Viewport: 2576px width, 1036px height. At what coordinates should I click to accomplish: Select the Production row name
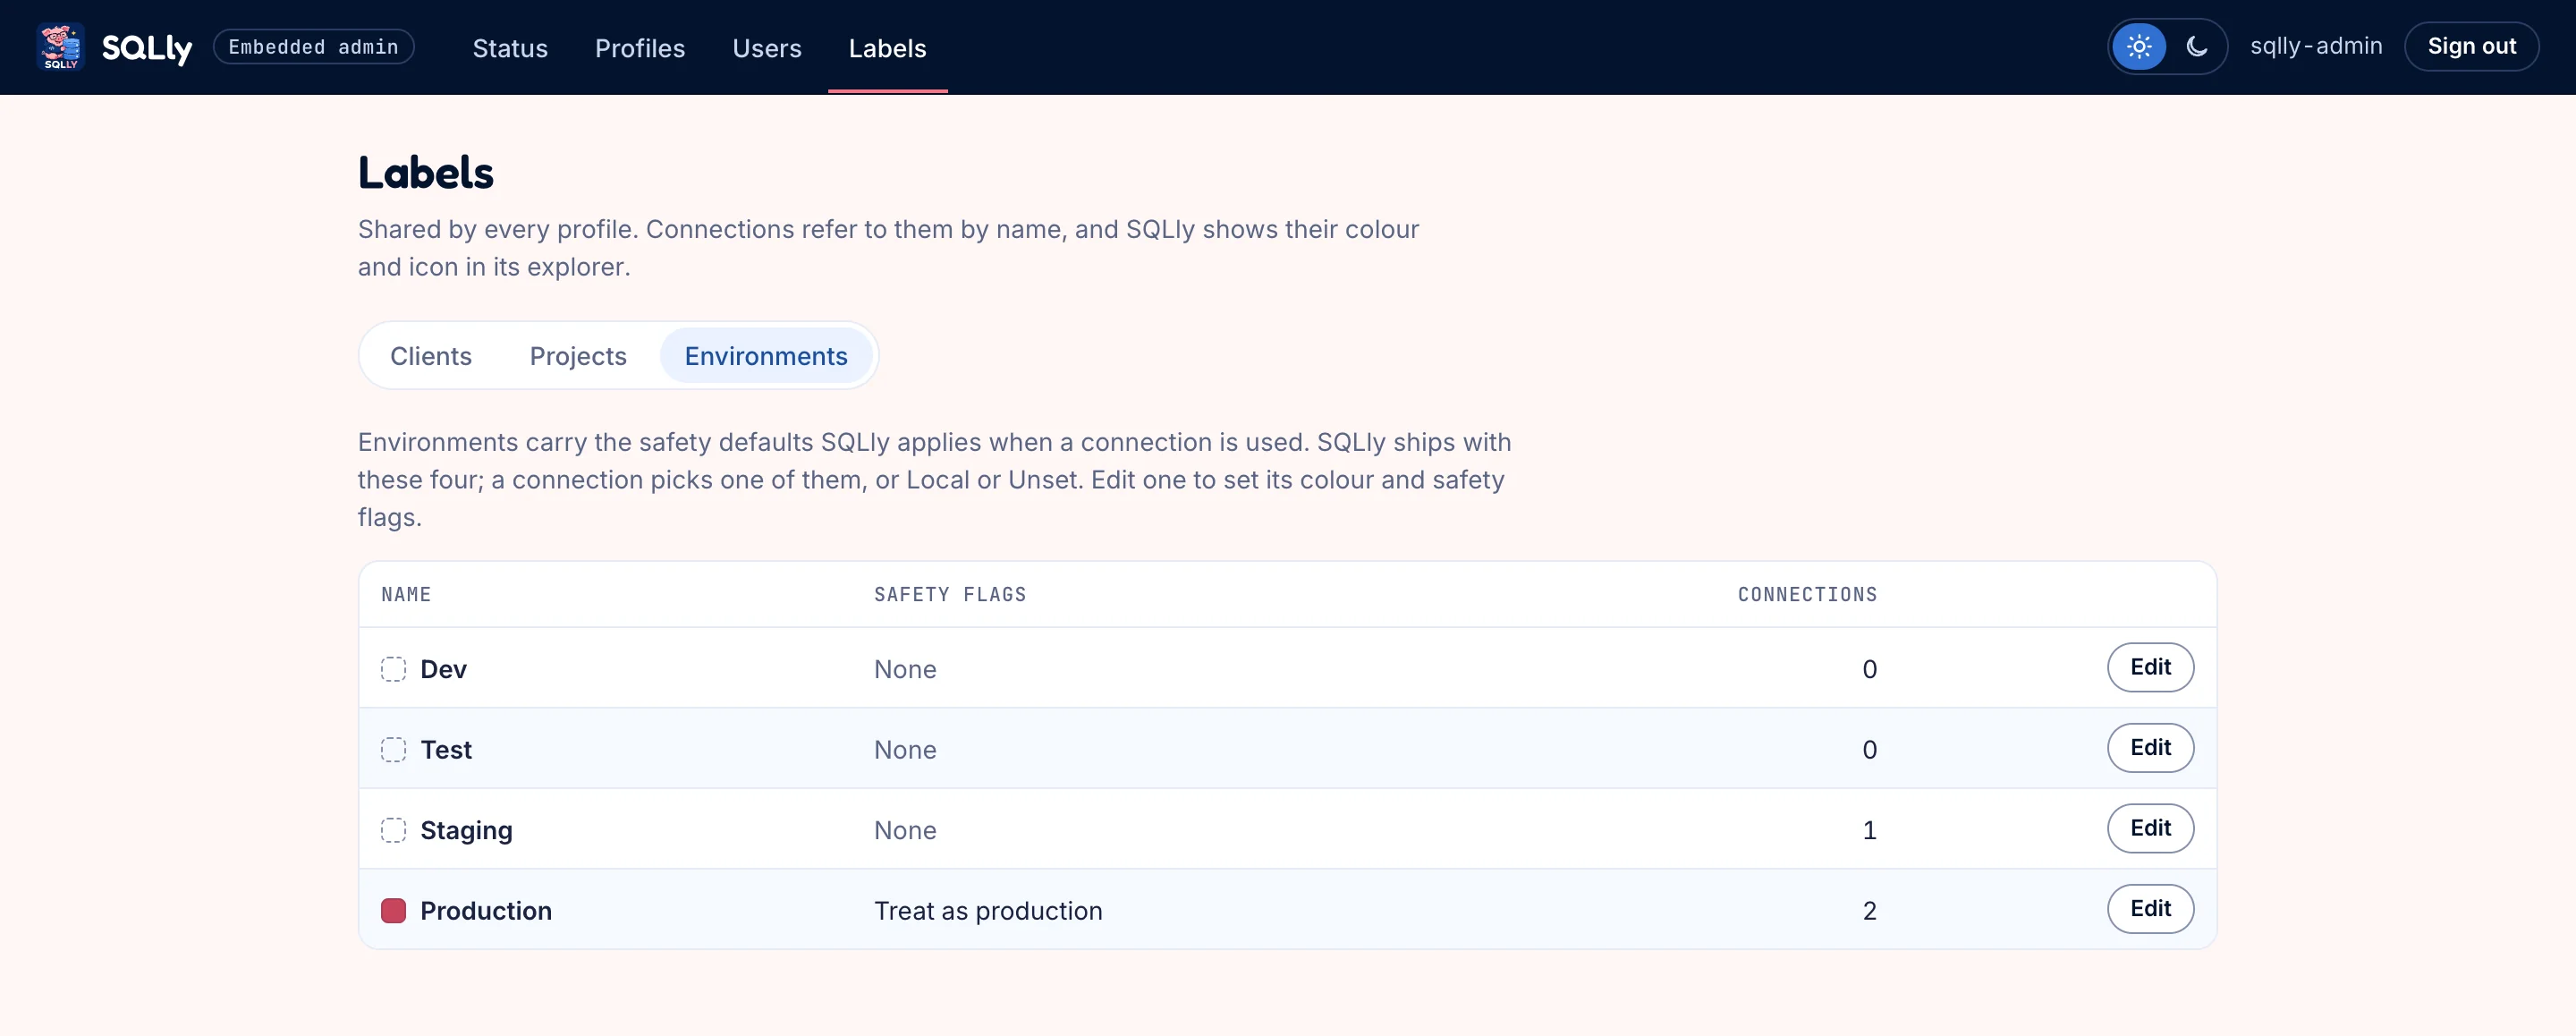(x=486, y=910)
